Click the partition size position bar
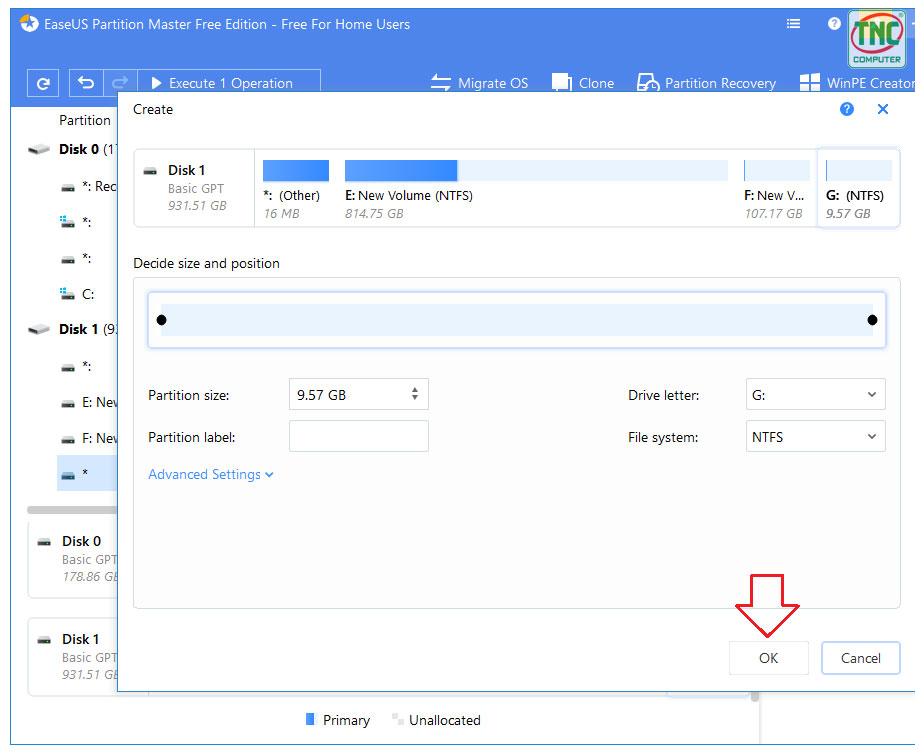This screenshot has height=754, width=915. pyautogui.click(x=517, y=320)
